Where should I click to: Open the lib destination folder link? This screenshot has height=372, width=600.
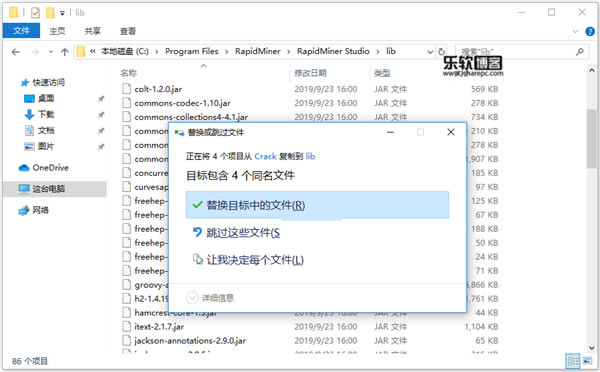[310, 156]
